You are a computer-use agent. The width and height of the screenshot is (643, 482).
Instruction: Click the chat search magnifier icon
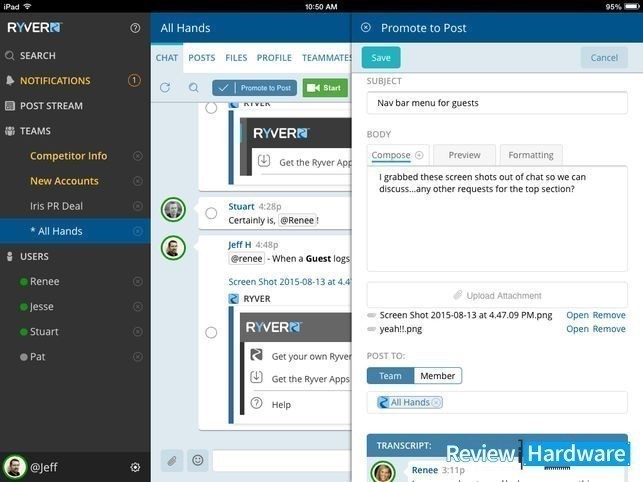click(194, 87)
